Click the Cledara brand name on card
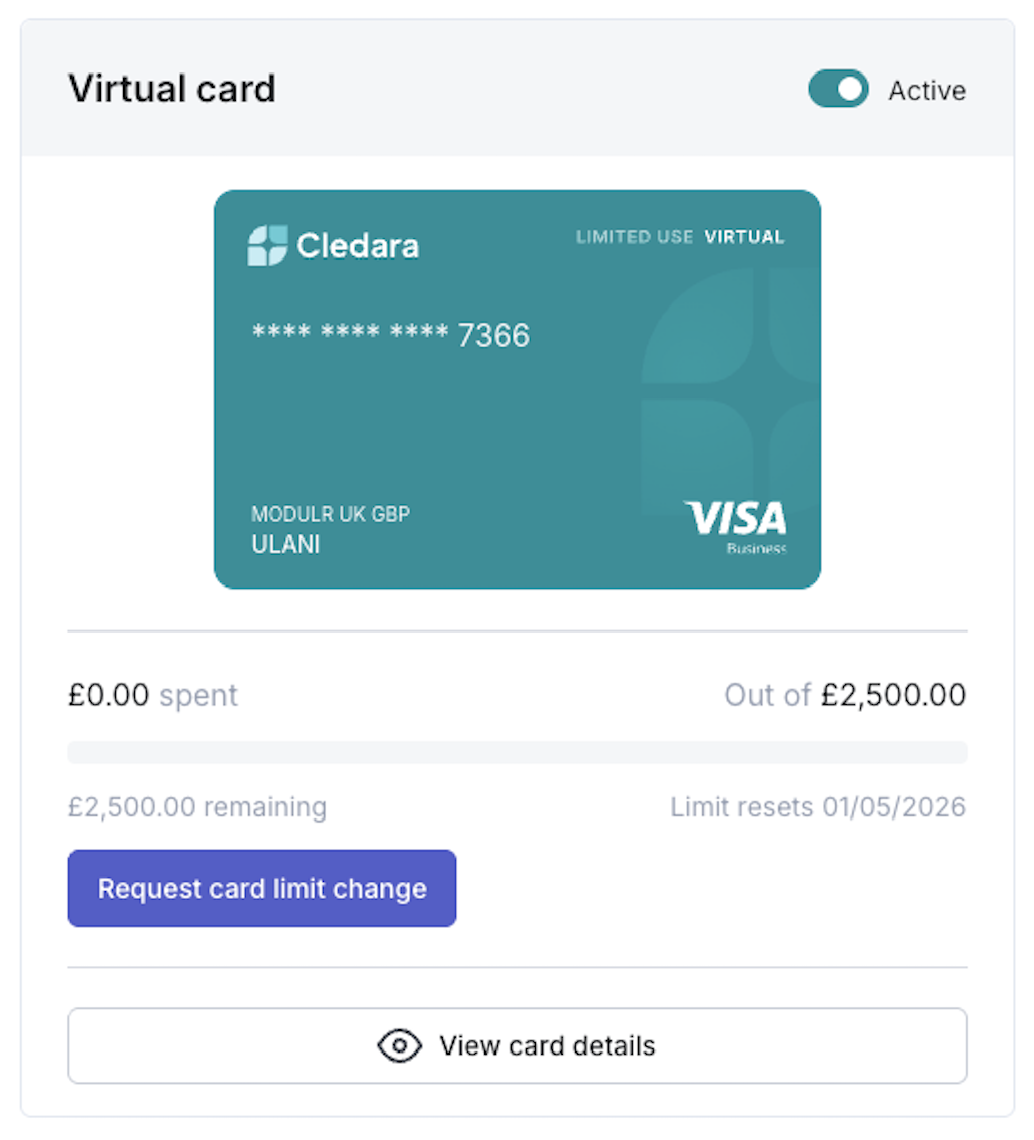The width and height of the screenshot is (1034, 1140). 357,246
